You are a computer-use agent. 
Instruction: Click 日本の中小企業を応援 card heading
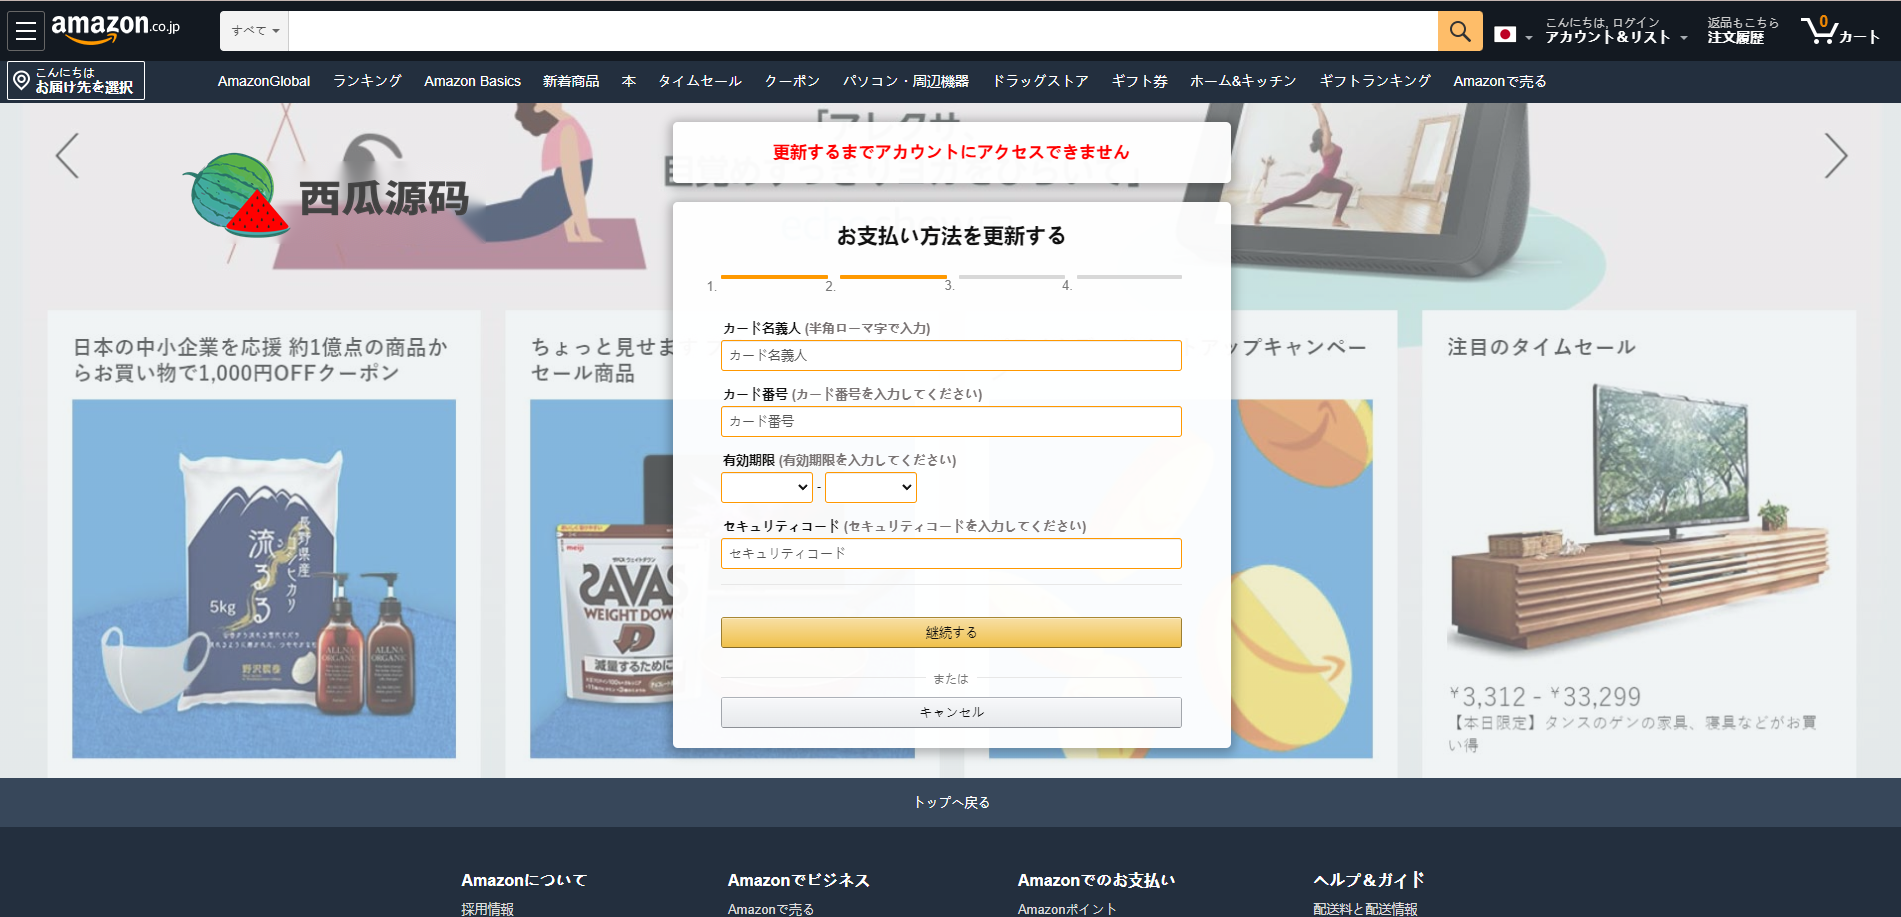pos(260,360)
